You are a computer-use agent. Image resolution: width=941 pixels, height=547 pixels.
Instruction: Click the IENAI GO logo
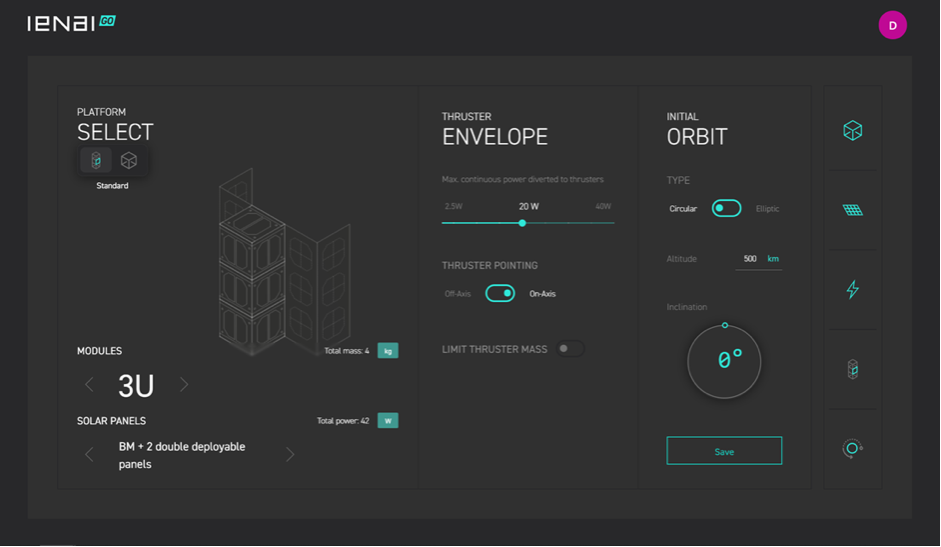(x=71, y=23)
